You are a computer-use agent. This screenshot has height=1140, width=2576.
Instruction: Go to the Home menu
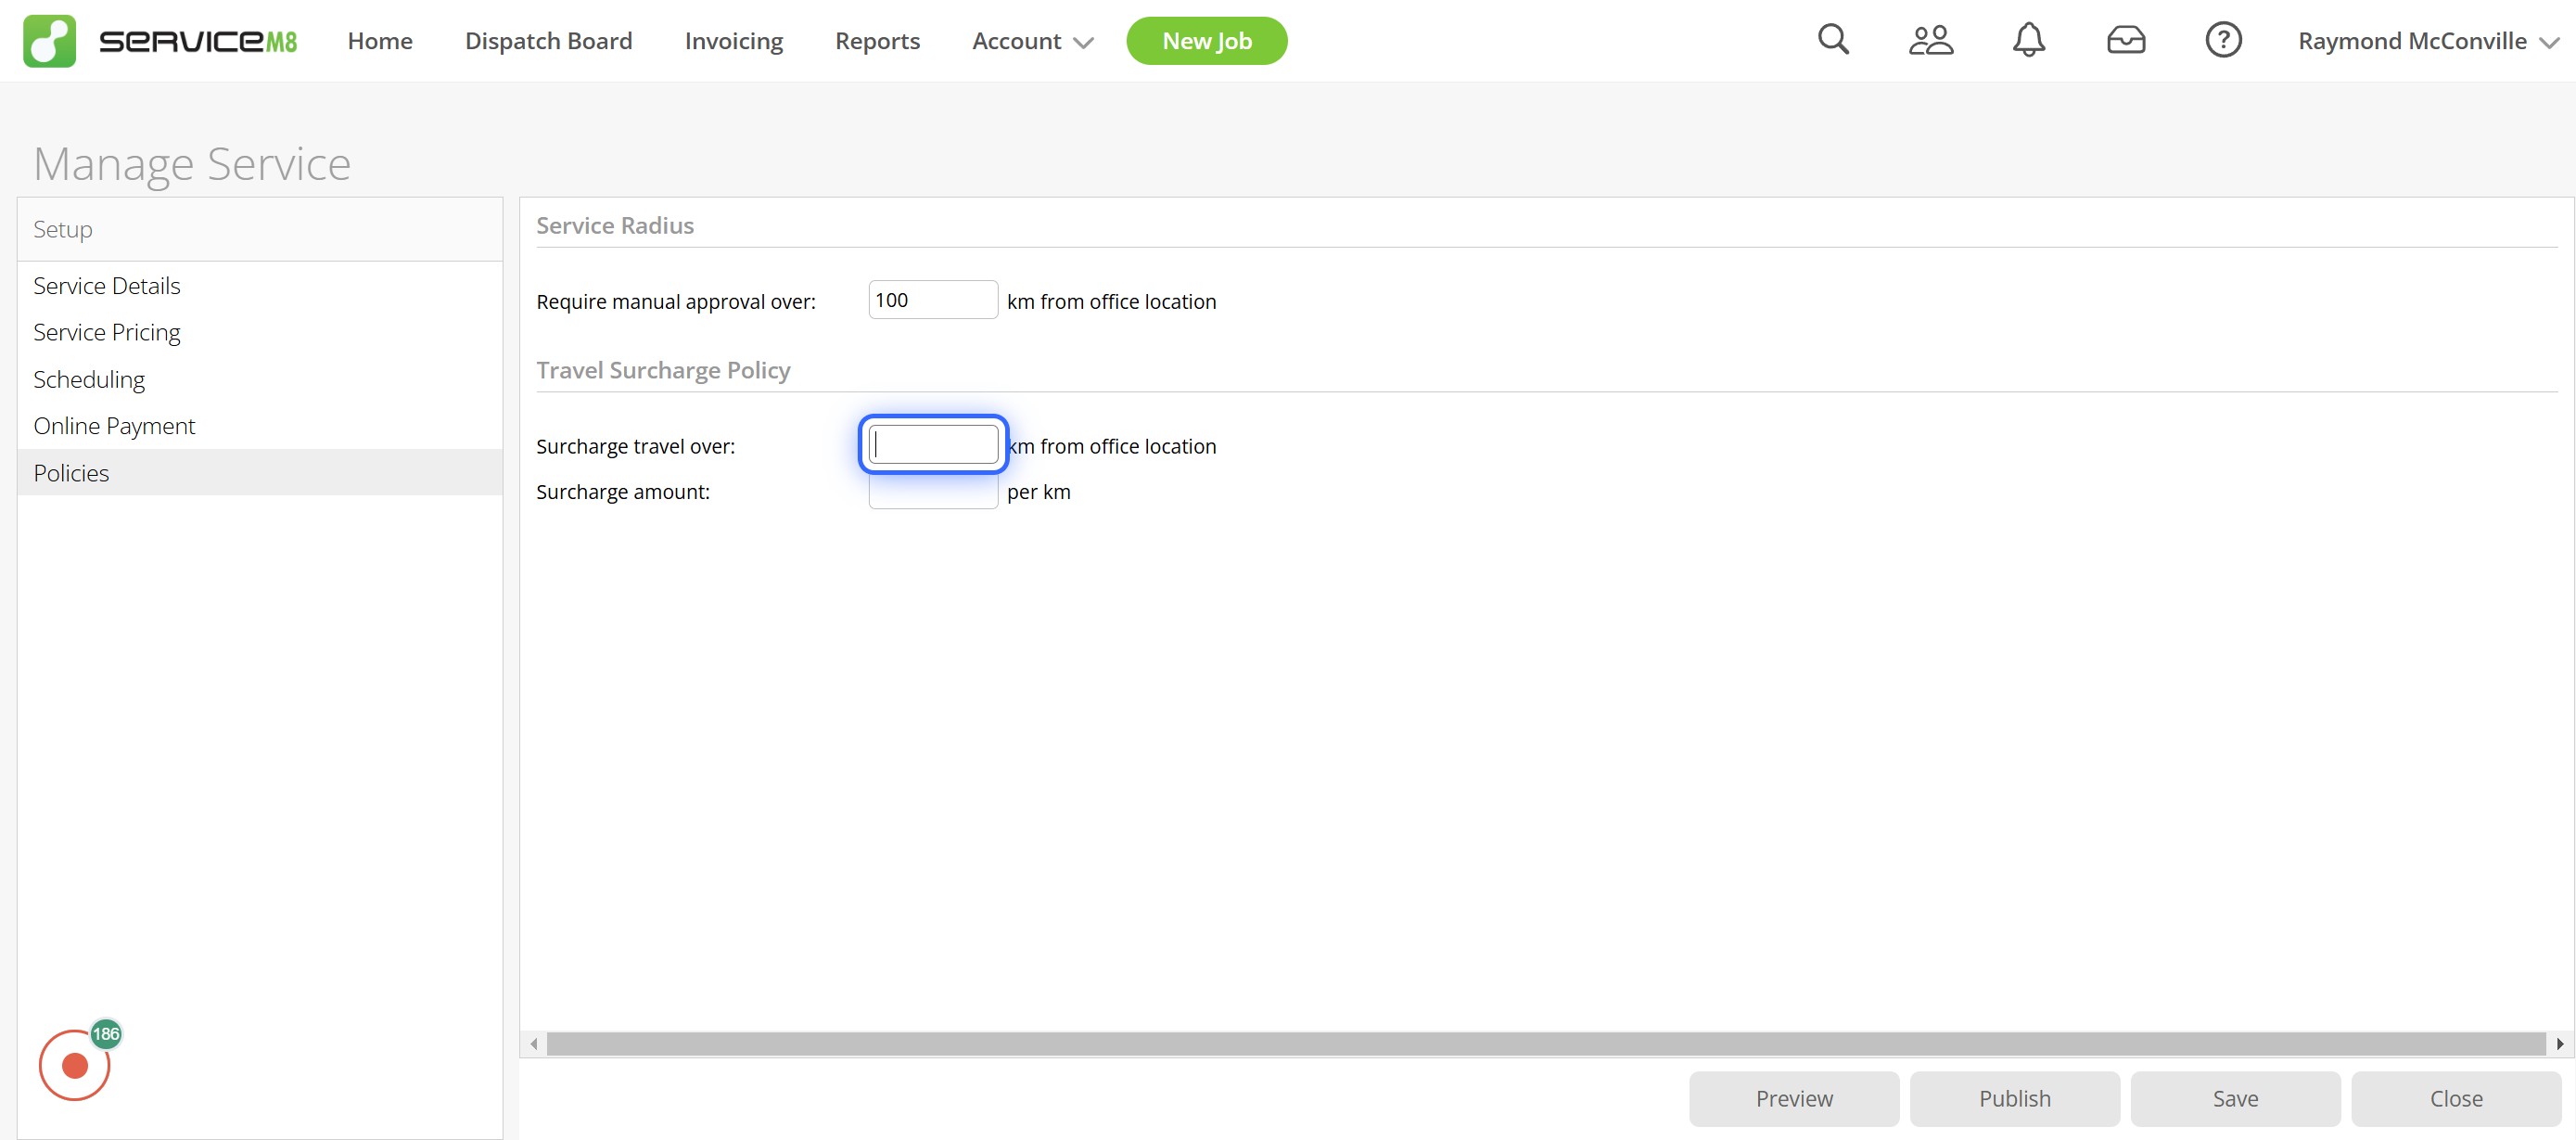[380, 41]
